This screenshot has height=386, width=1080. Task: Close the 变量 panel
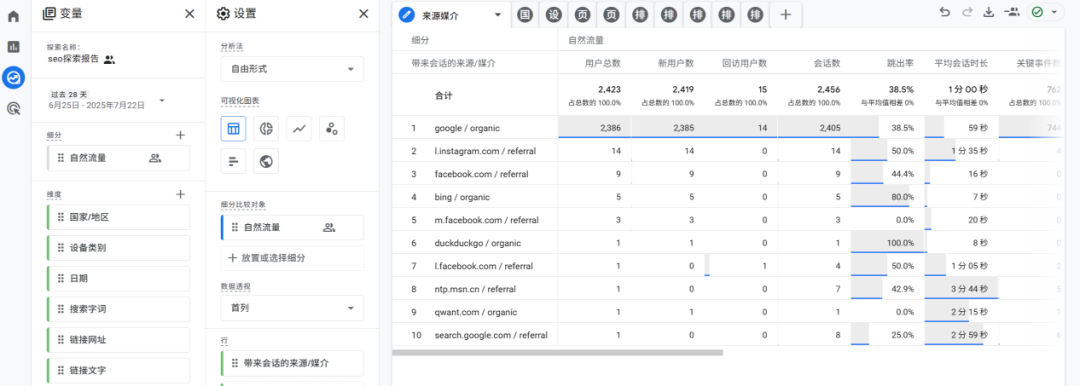(189, 14)
